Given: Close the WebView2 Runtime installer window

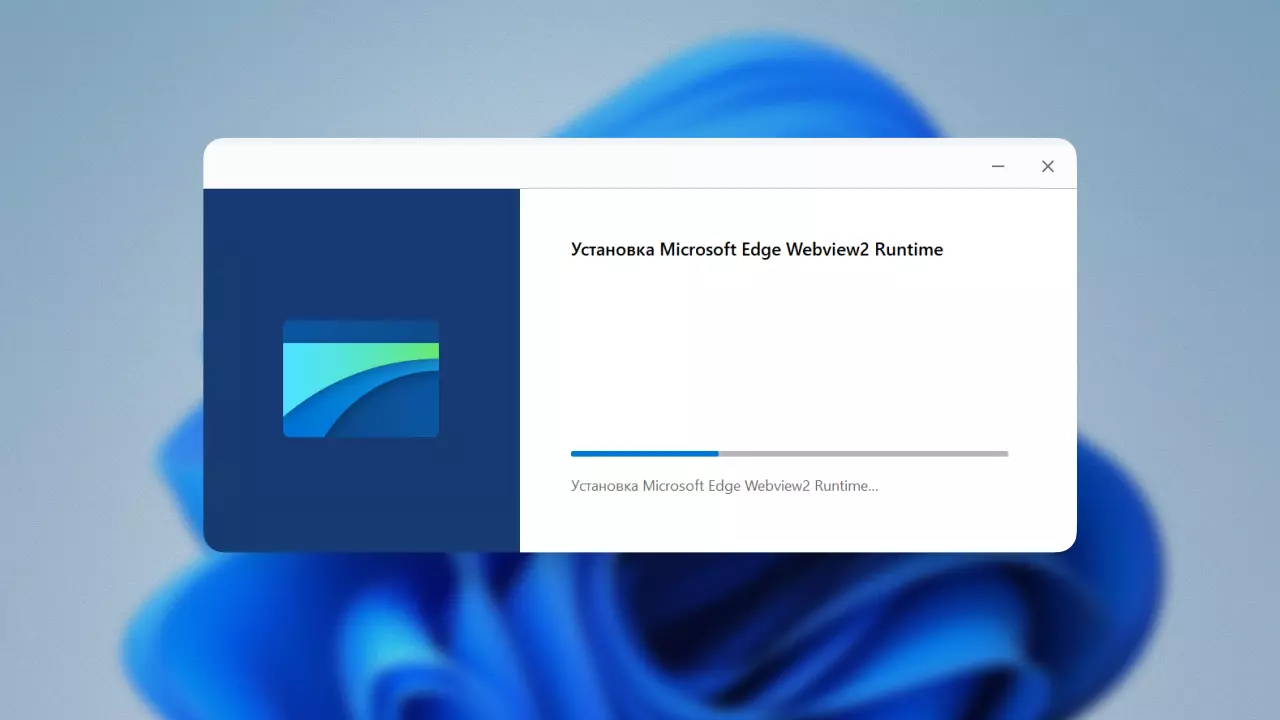Looking at the screenshot, I should click(x=1048, y=166).
